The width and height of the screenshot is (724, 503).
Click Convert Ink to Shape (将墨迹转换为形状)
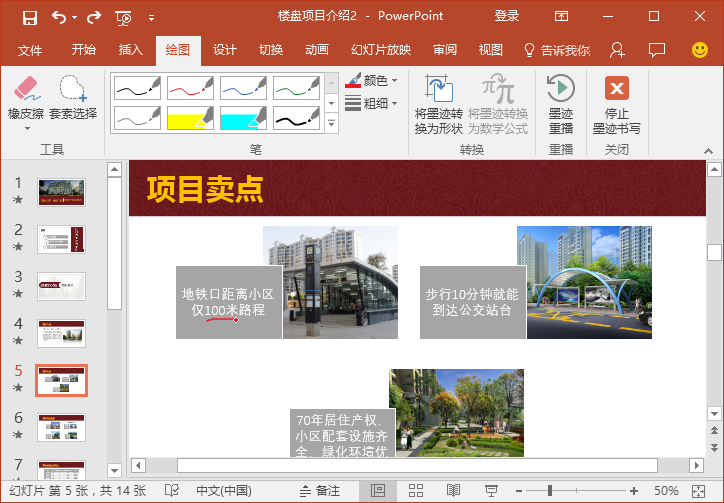(438, 104)
